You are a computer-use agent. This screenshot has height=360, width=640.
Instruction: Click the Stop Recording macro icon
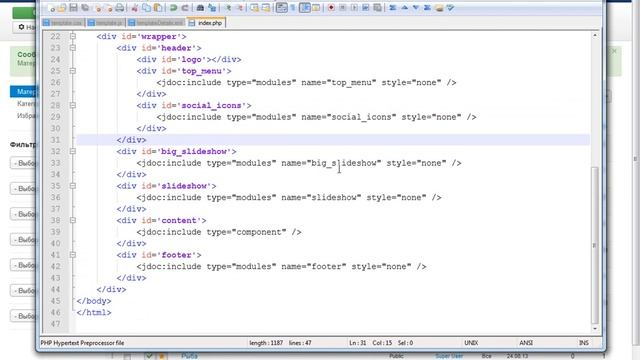(x=342, y=8)
